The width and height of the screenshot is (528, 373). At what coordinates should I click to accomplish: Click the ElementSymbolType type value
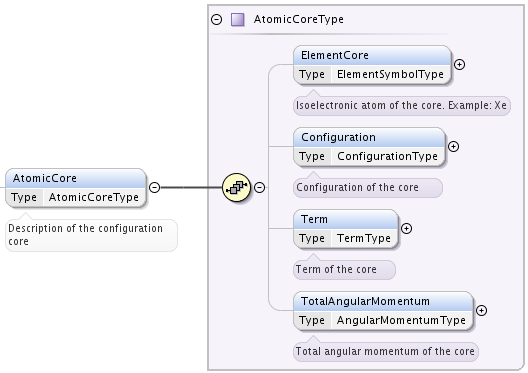390,74
